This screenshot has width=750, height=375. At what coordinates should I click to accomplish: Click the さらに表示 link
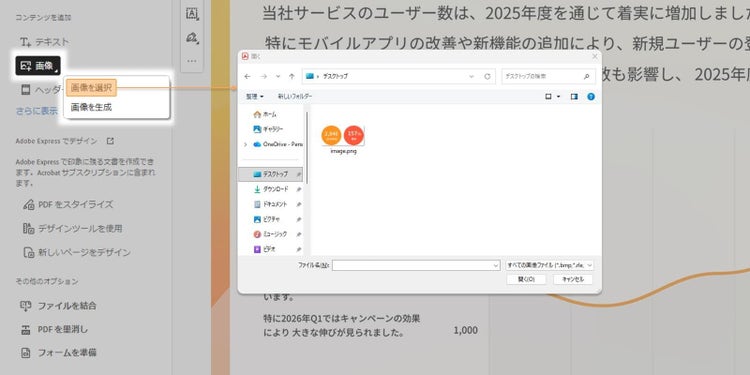(37, 111)
